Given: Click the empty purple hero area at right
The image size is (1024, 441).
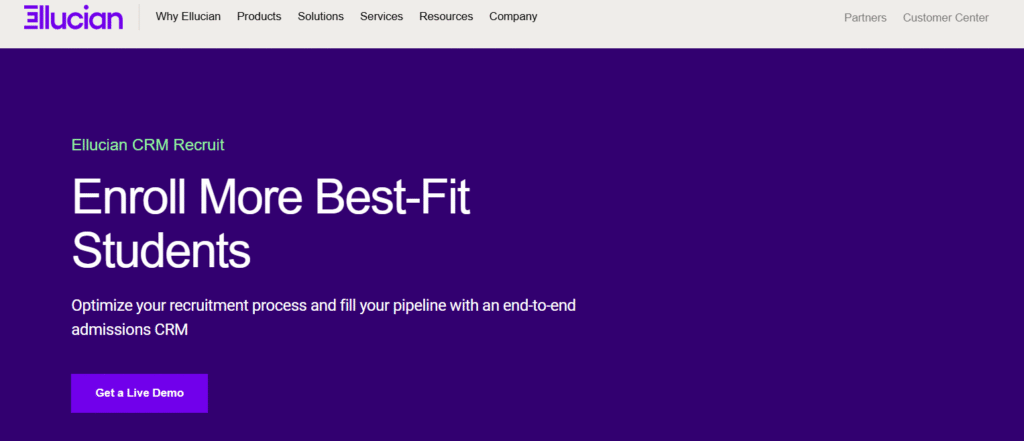Looking at the screenshot, I should tap(820, 250).
